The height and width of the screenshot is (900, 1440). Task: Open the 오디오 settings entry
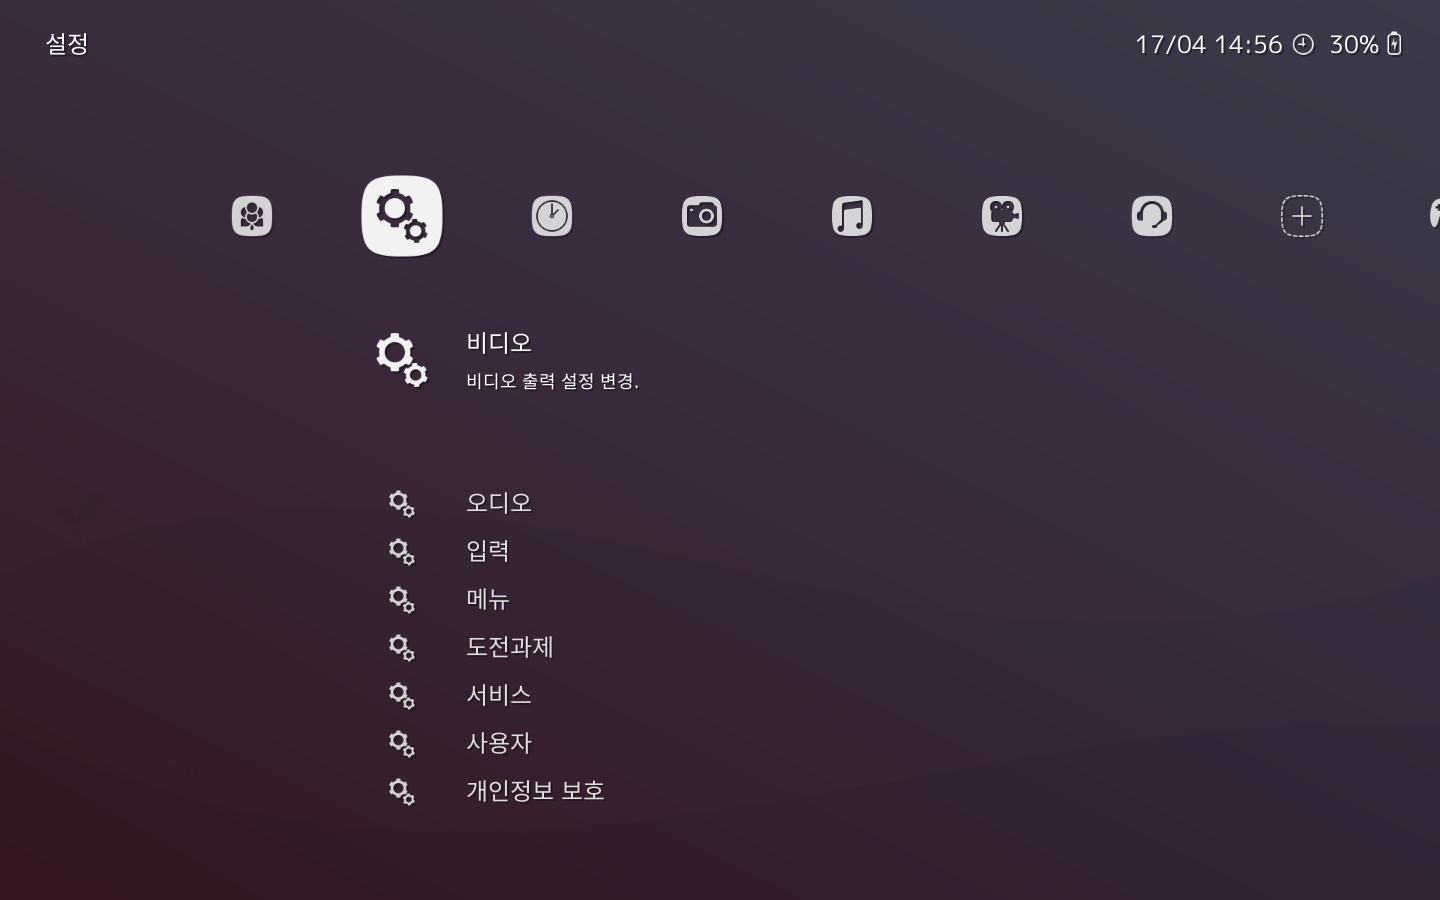coord(499,503)
